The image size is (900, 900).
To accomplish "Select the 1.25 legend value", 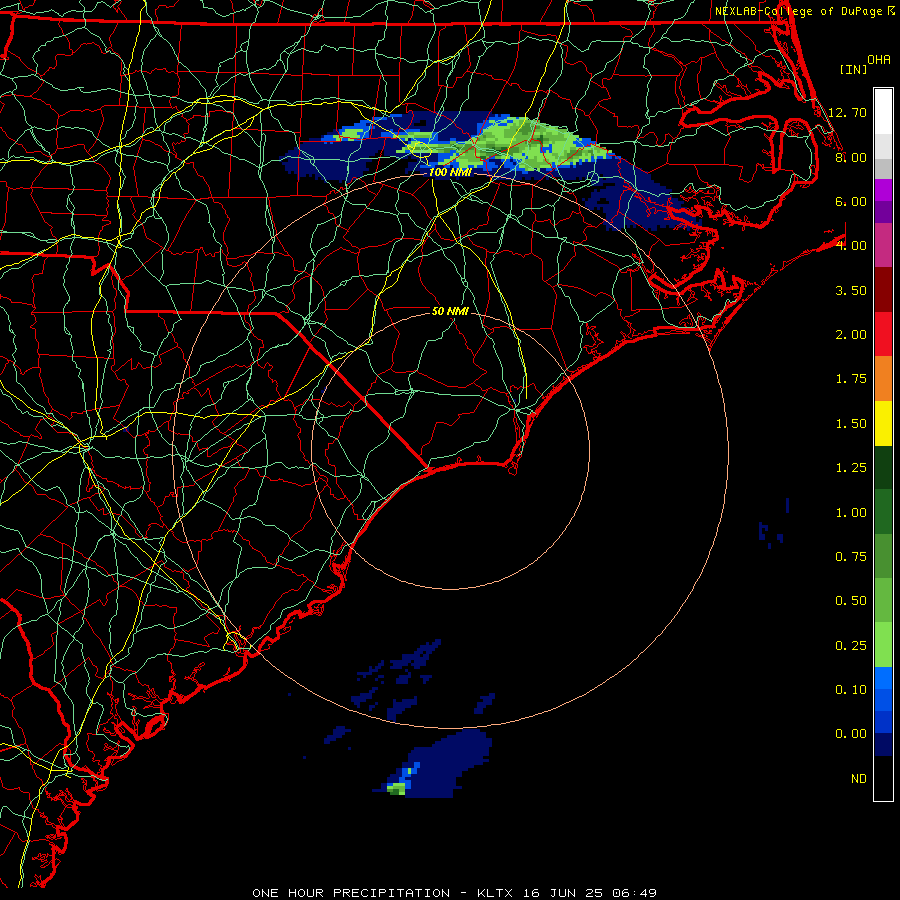I will (851, 468).
